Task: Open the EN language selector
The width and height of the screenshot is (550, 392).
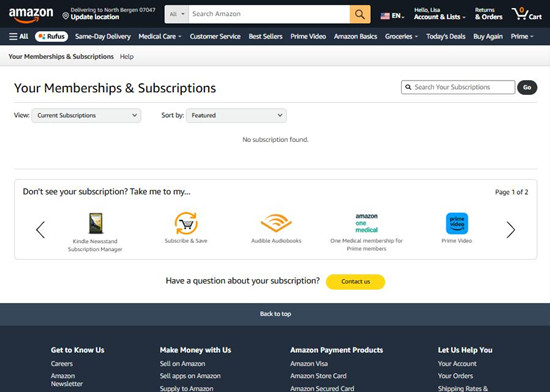Action: point(393,16)
